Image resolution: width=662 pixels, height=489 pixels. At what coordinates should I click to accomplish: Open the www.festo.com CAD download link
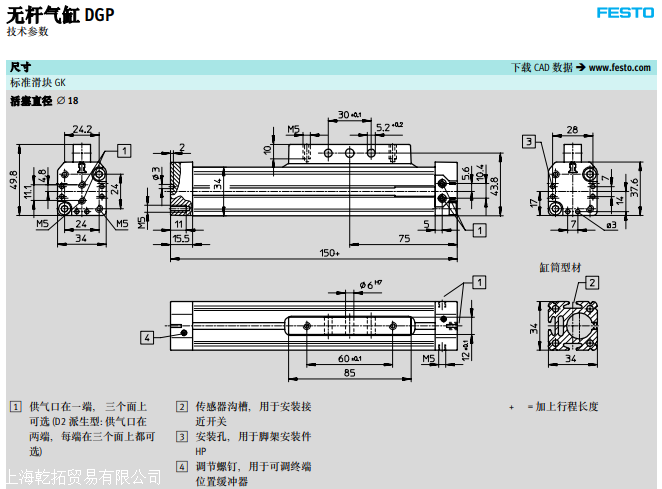(x=620, y=68)
